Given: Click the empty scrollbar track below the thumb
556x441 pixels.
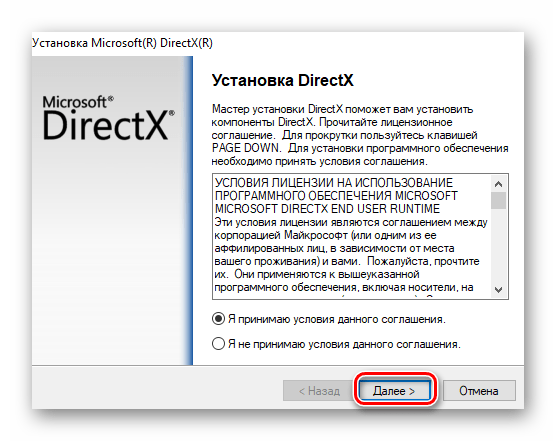Looking at the screenshot, I should click(x=499, y=245).
